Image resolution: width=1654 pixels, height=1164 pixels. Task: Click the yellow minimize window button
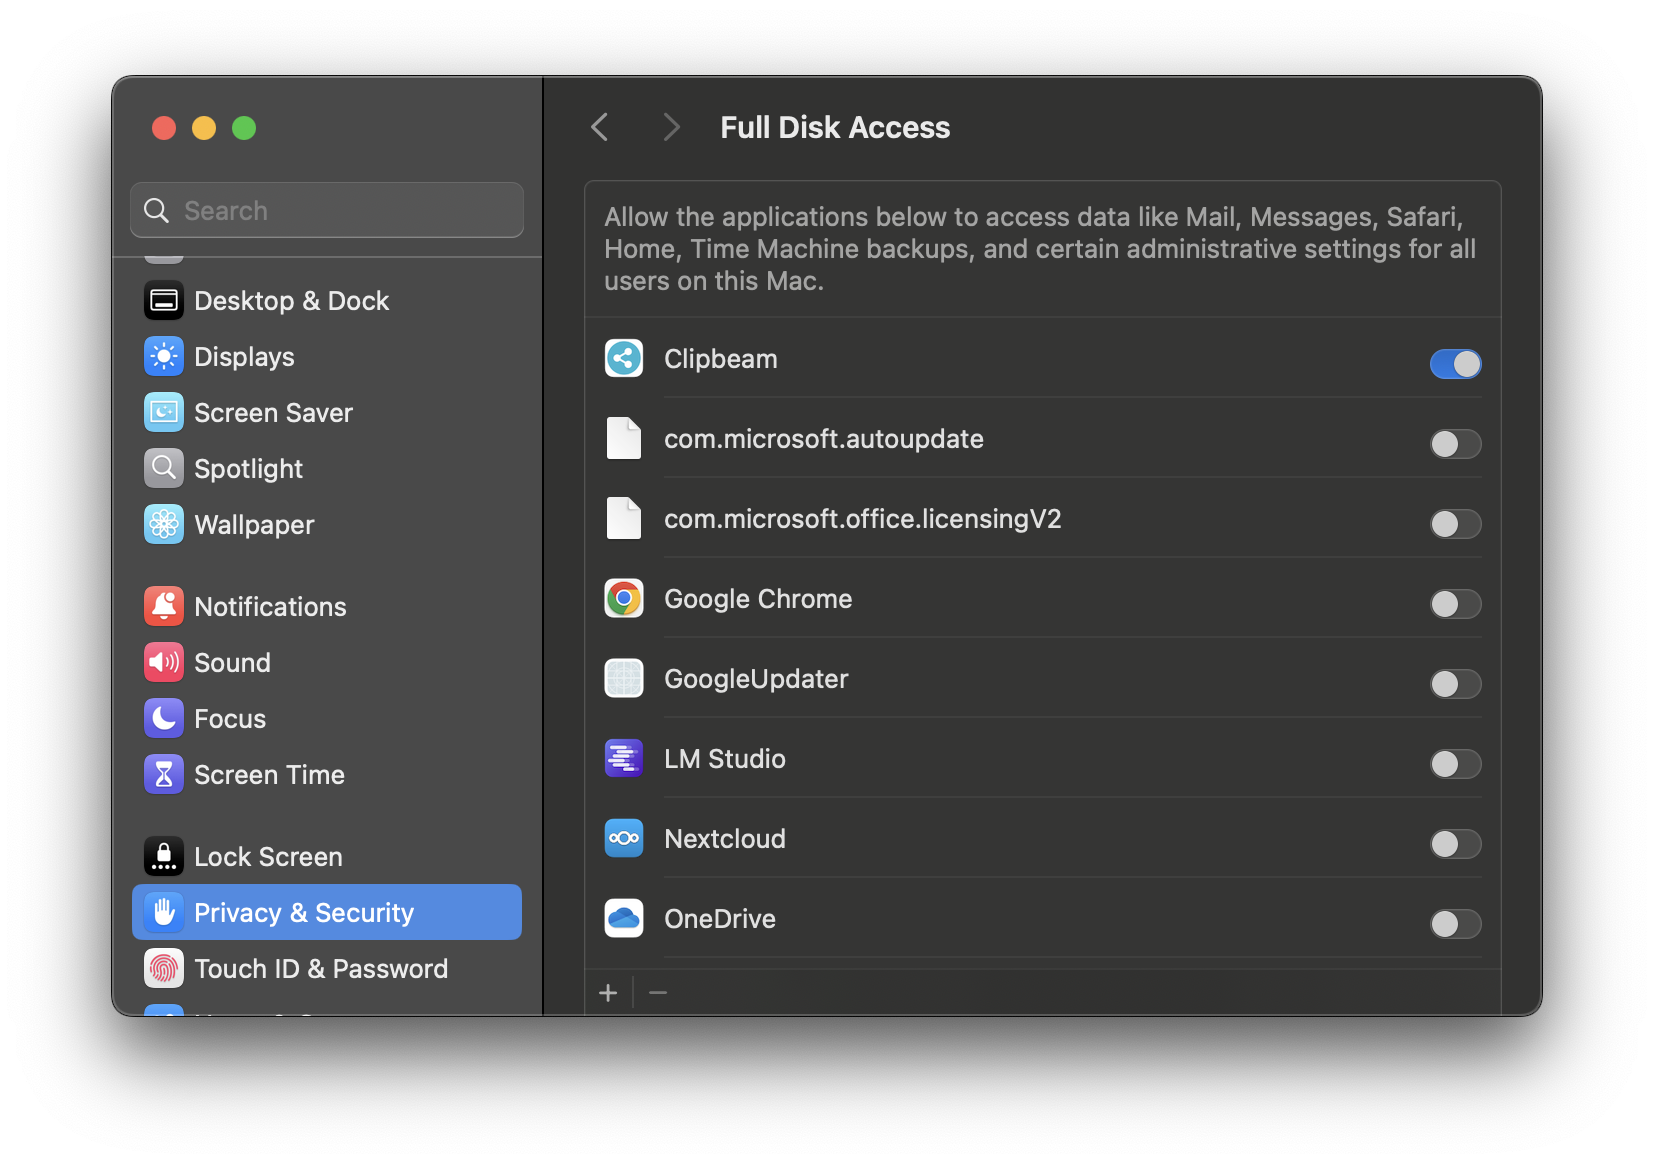point(204,128)
